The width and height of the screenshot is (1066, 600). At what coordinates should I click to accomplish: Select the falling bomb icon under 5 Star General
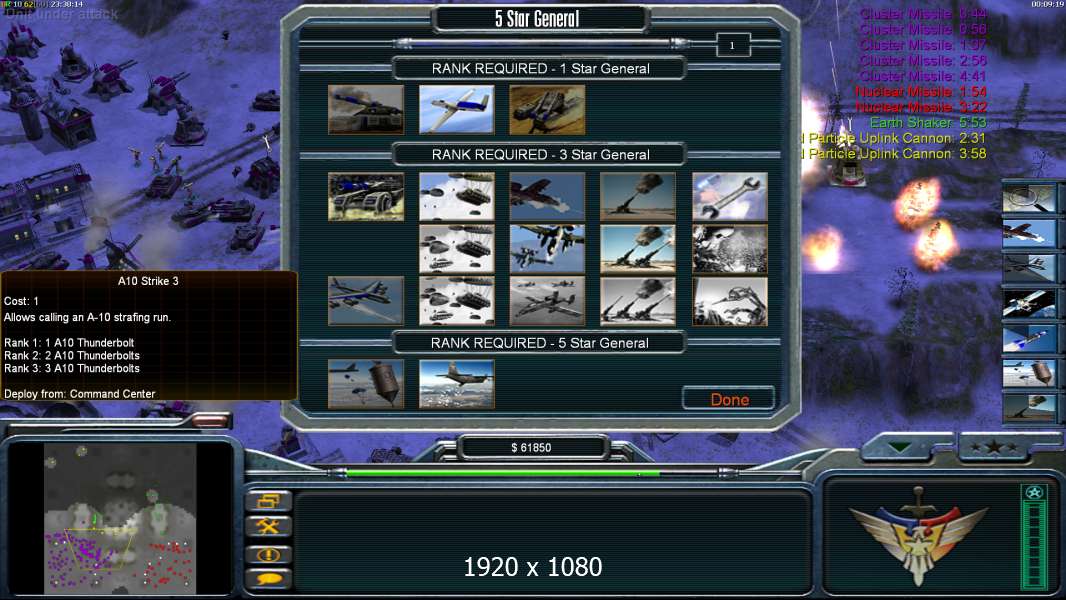coord(366,384)
